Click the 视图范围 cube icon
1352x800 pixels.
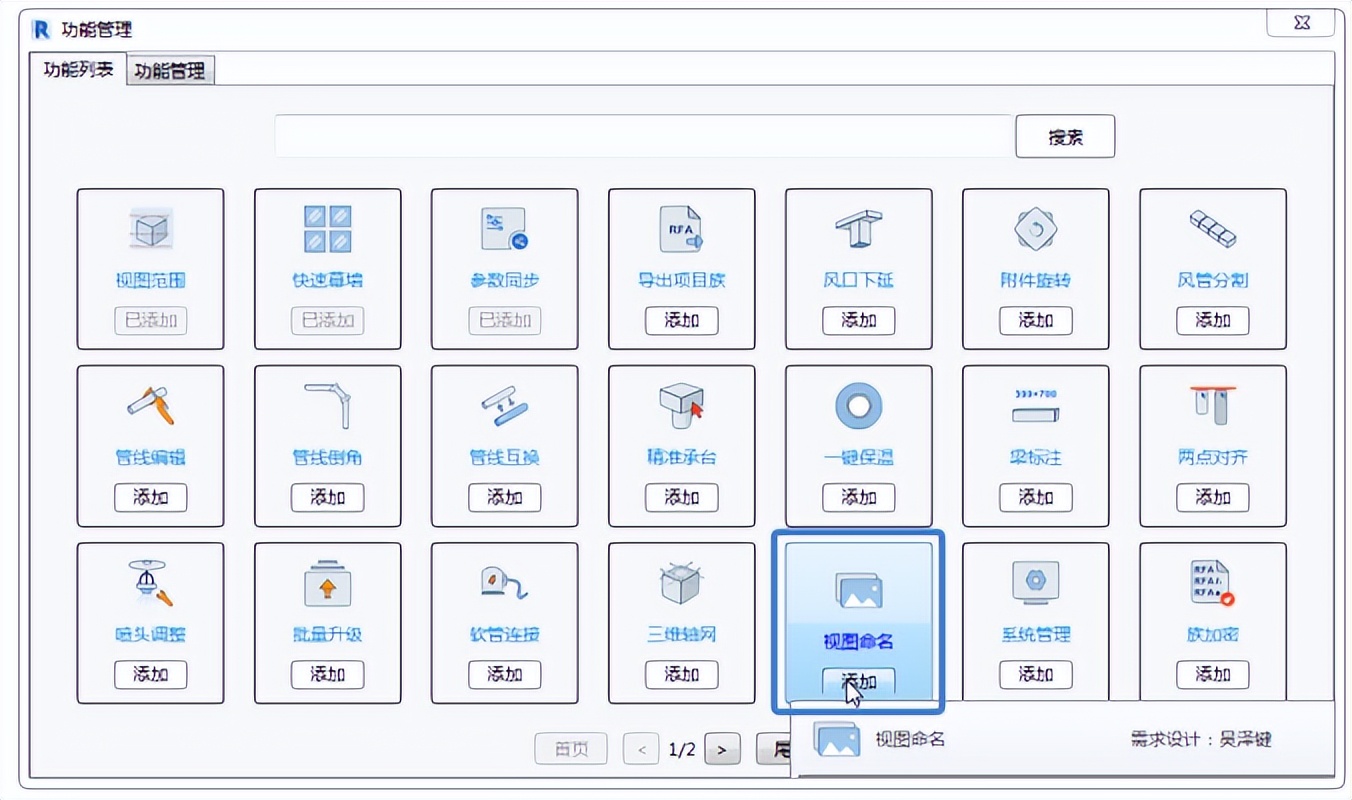point(151,230)
